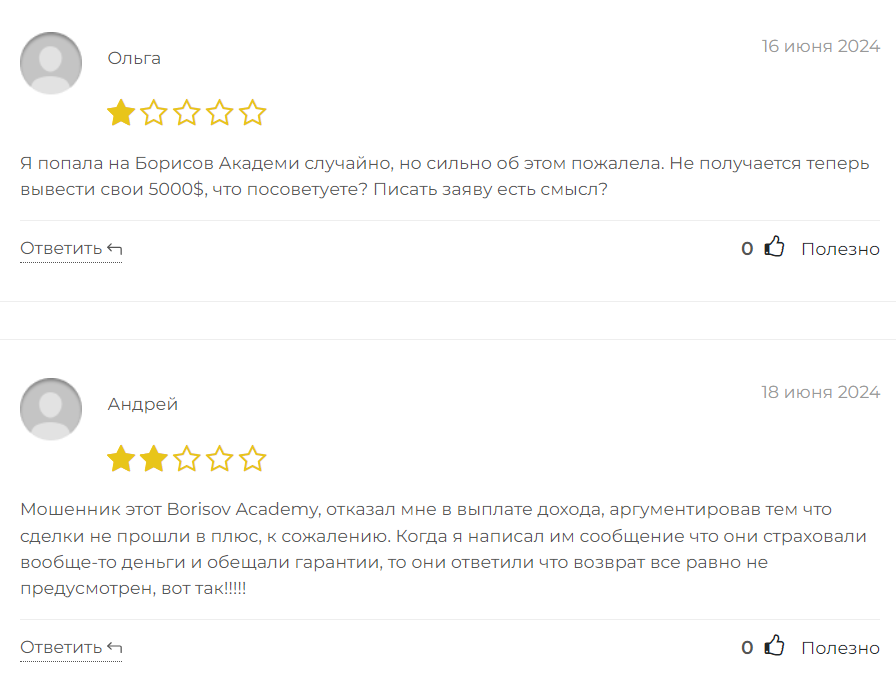Set Olga's star rating to three stars
The image size is (896, 688).
[x=188, y=113]
